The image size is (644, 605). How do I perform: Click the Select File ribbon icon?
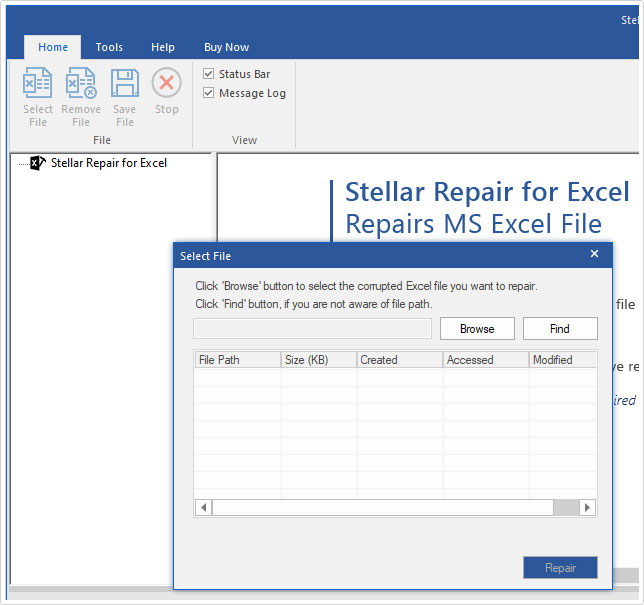[x=37, y=83]
